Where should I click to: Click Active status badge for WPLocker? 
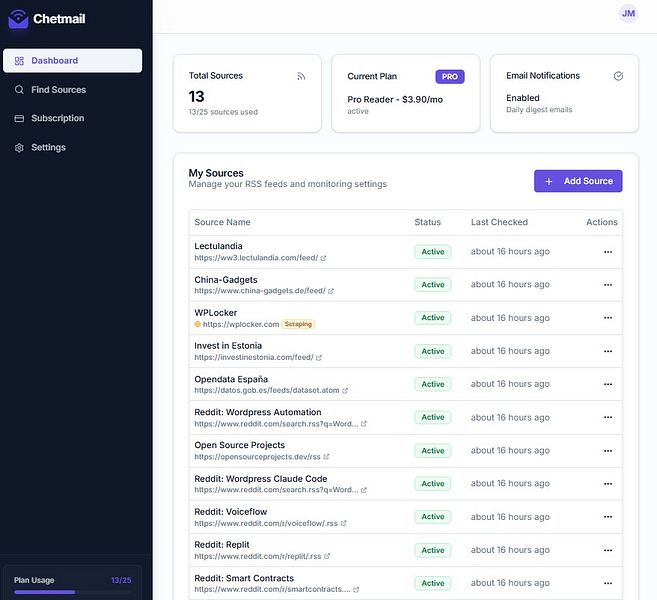point(433,318)
